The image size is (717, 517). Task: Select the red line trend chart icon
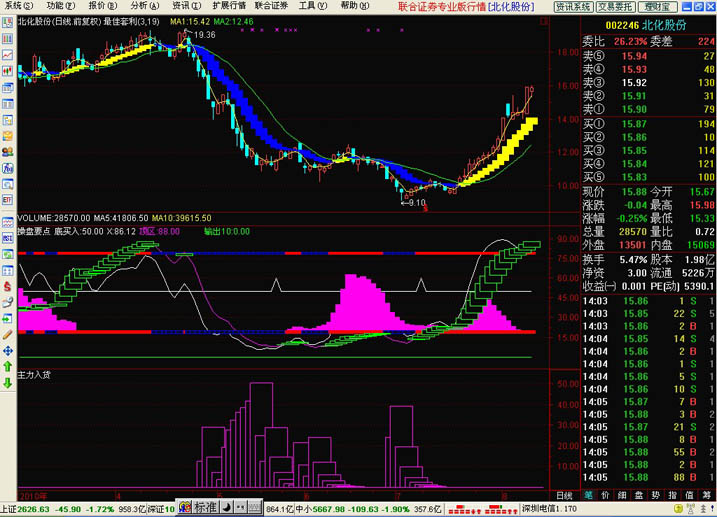click(x=8, y=55)
